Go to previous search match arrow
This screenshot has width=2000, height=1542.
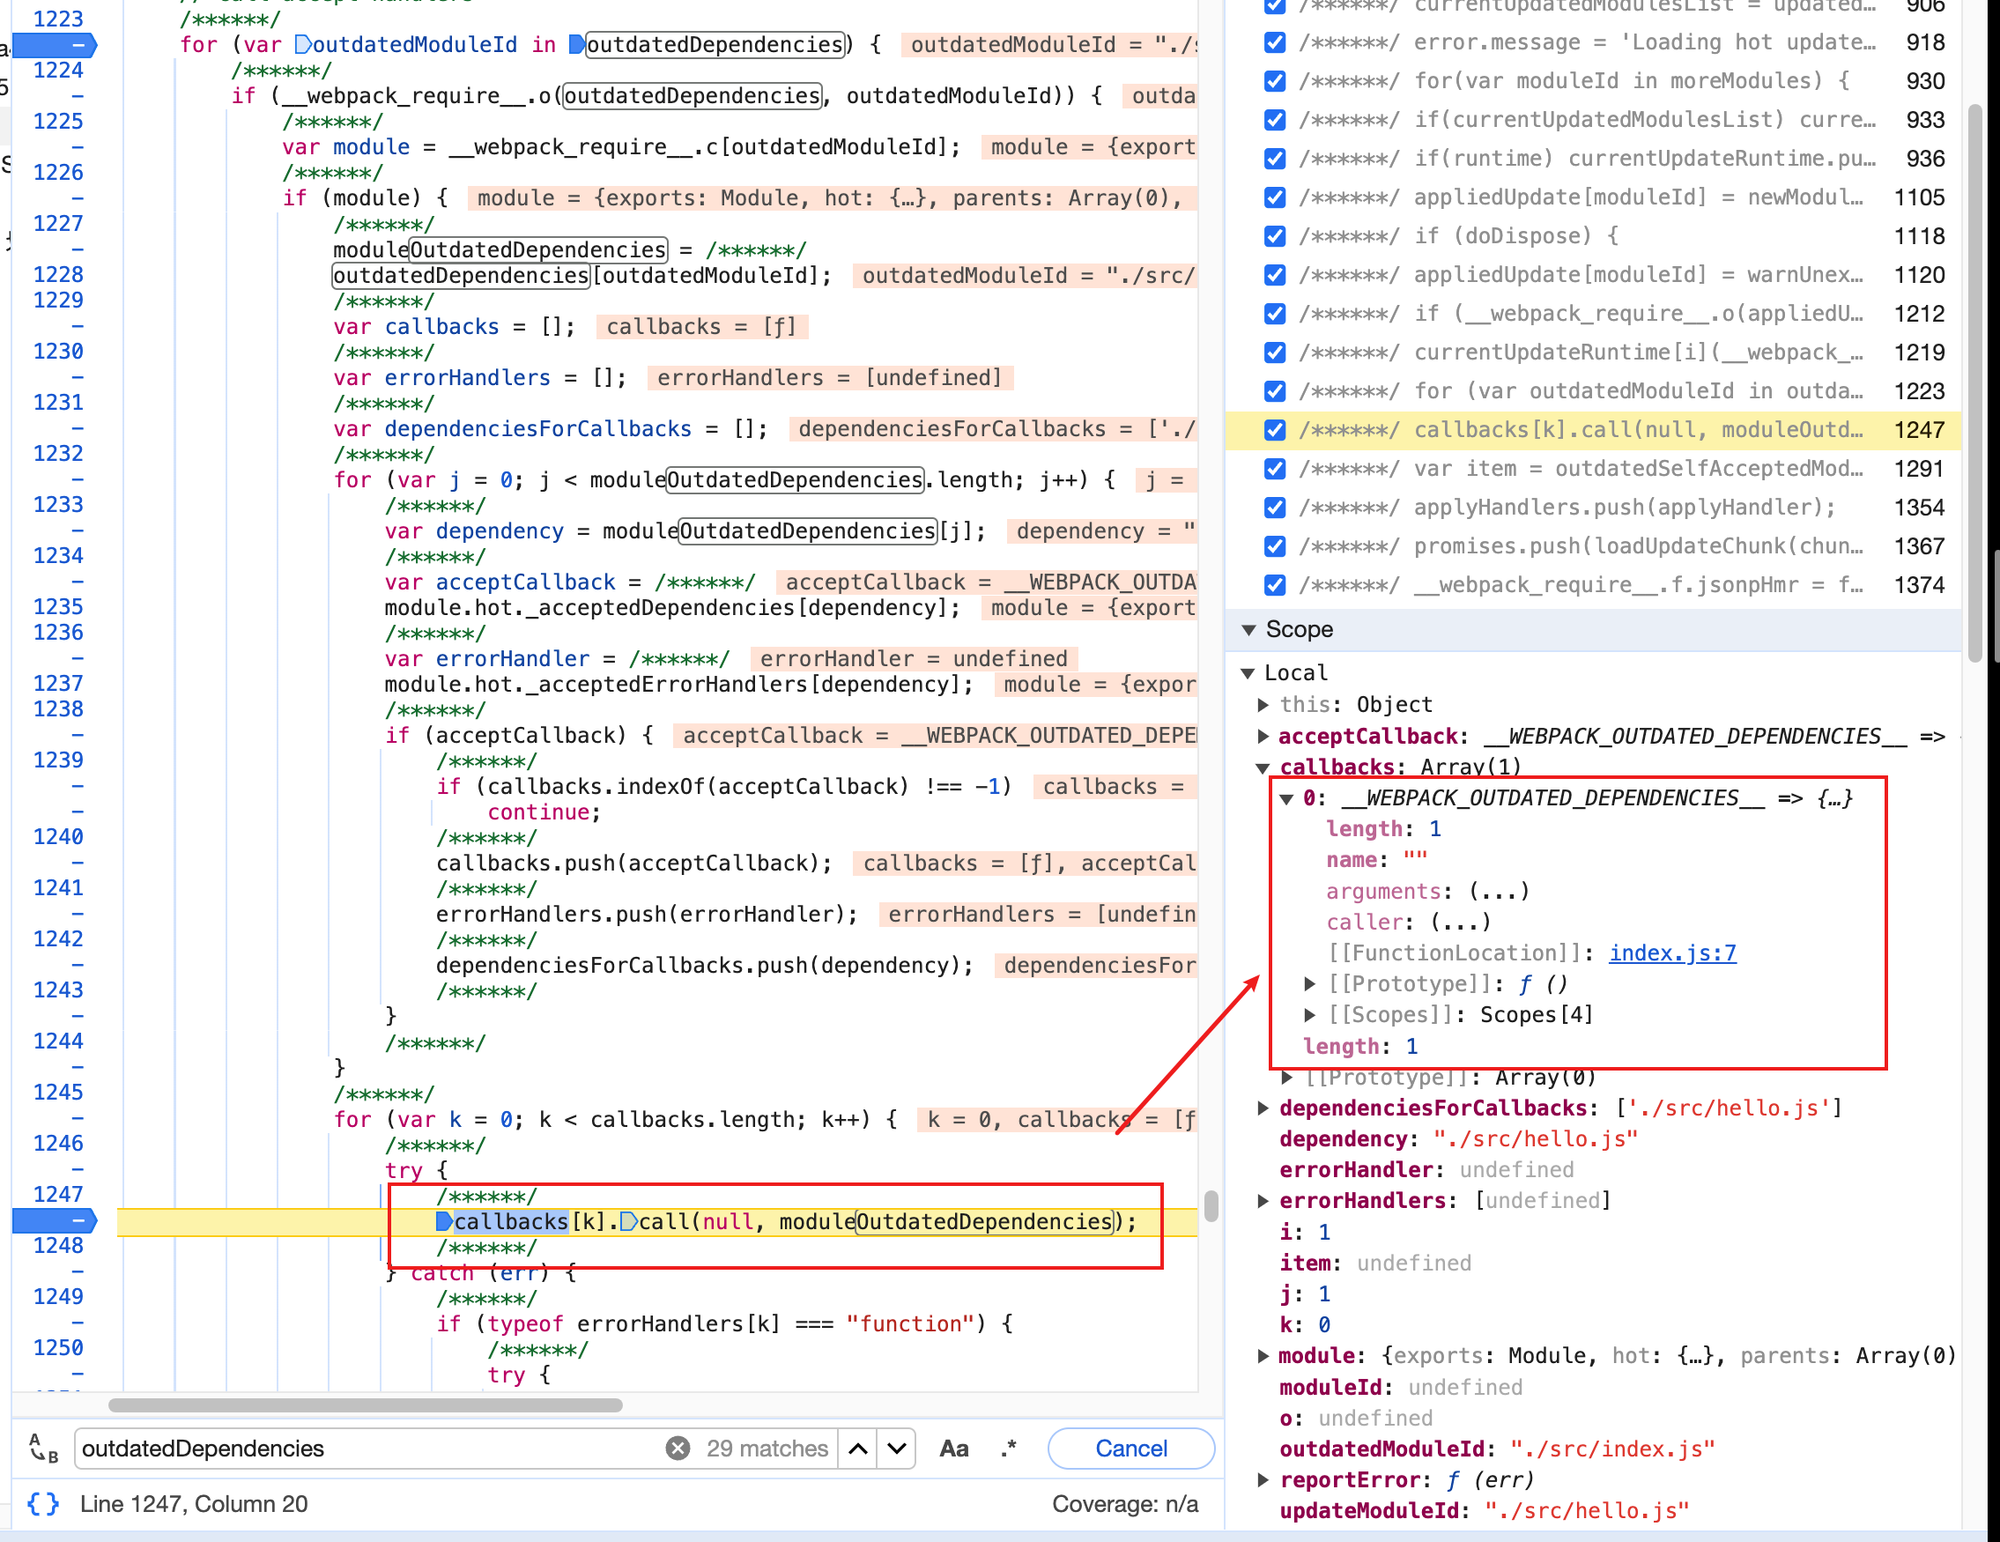click(x=858, y=1448)
